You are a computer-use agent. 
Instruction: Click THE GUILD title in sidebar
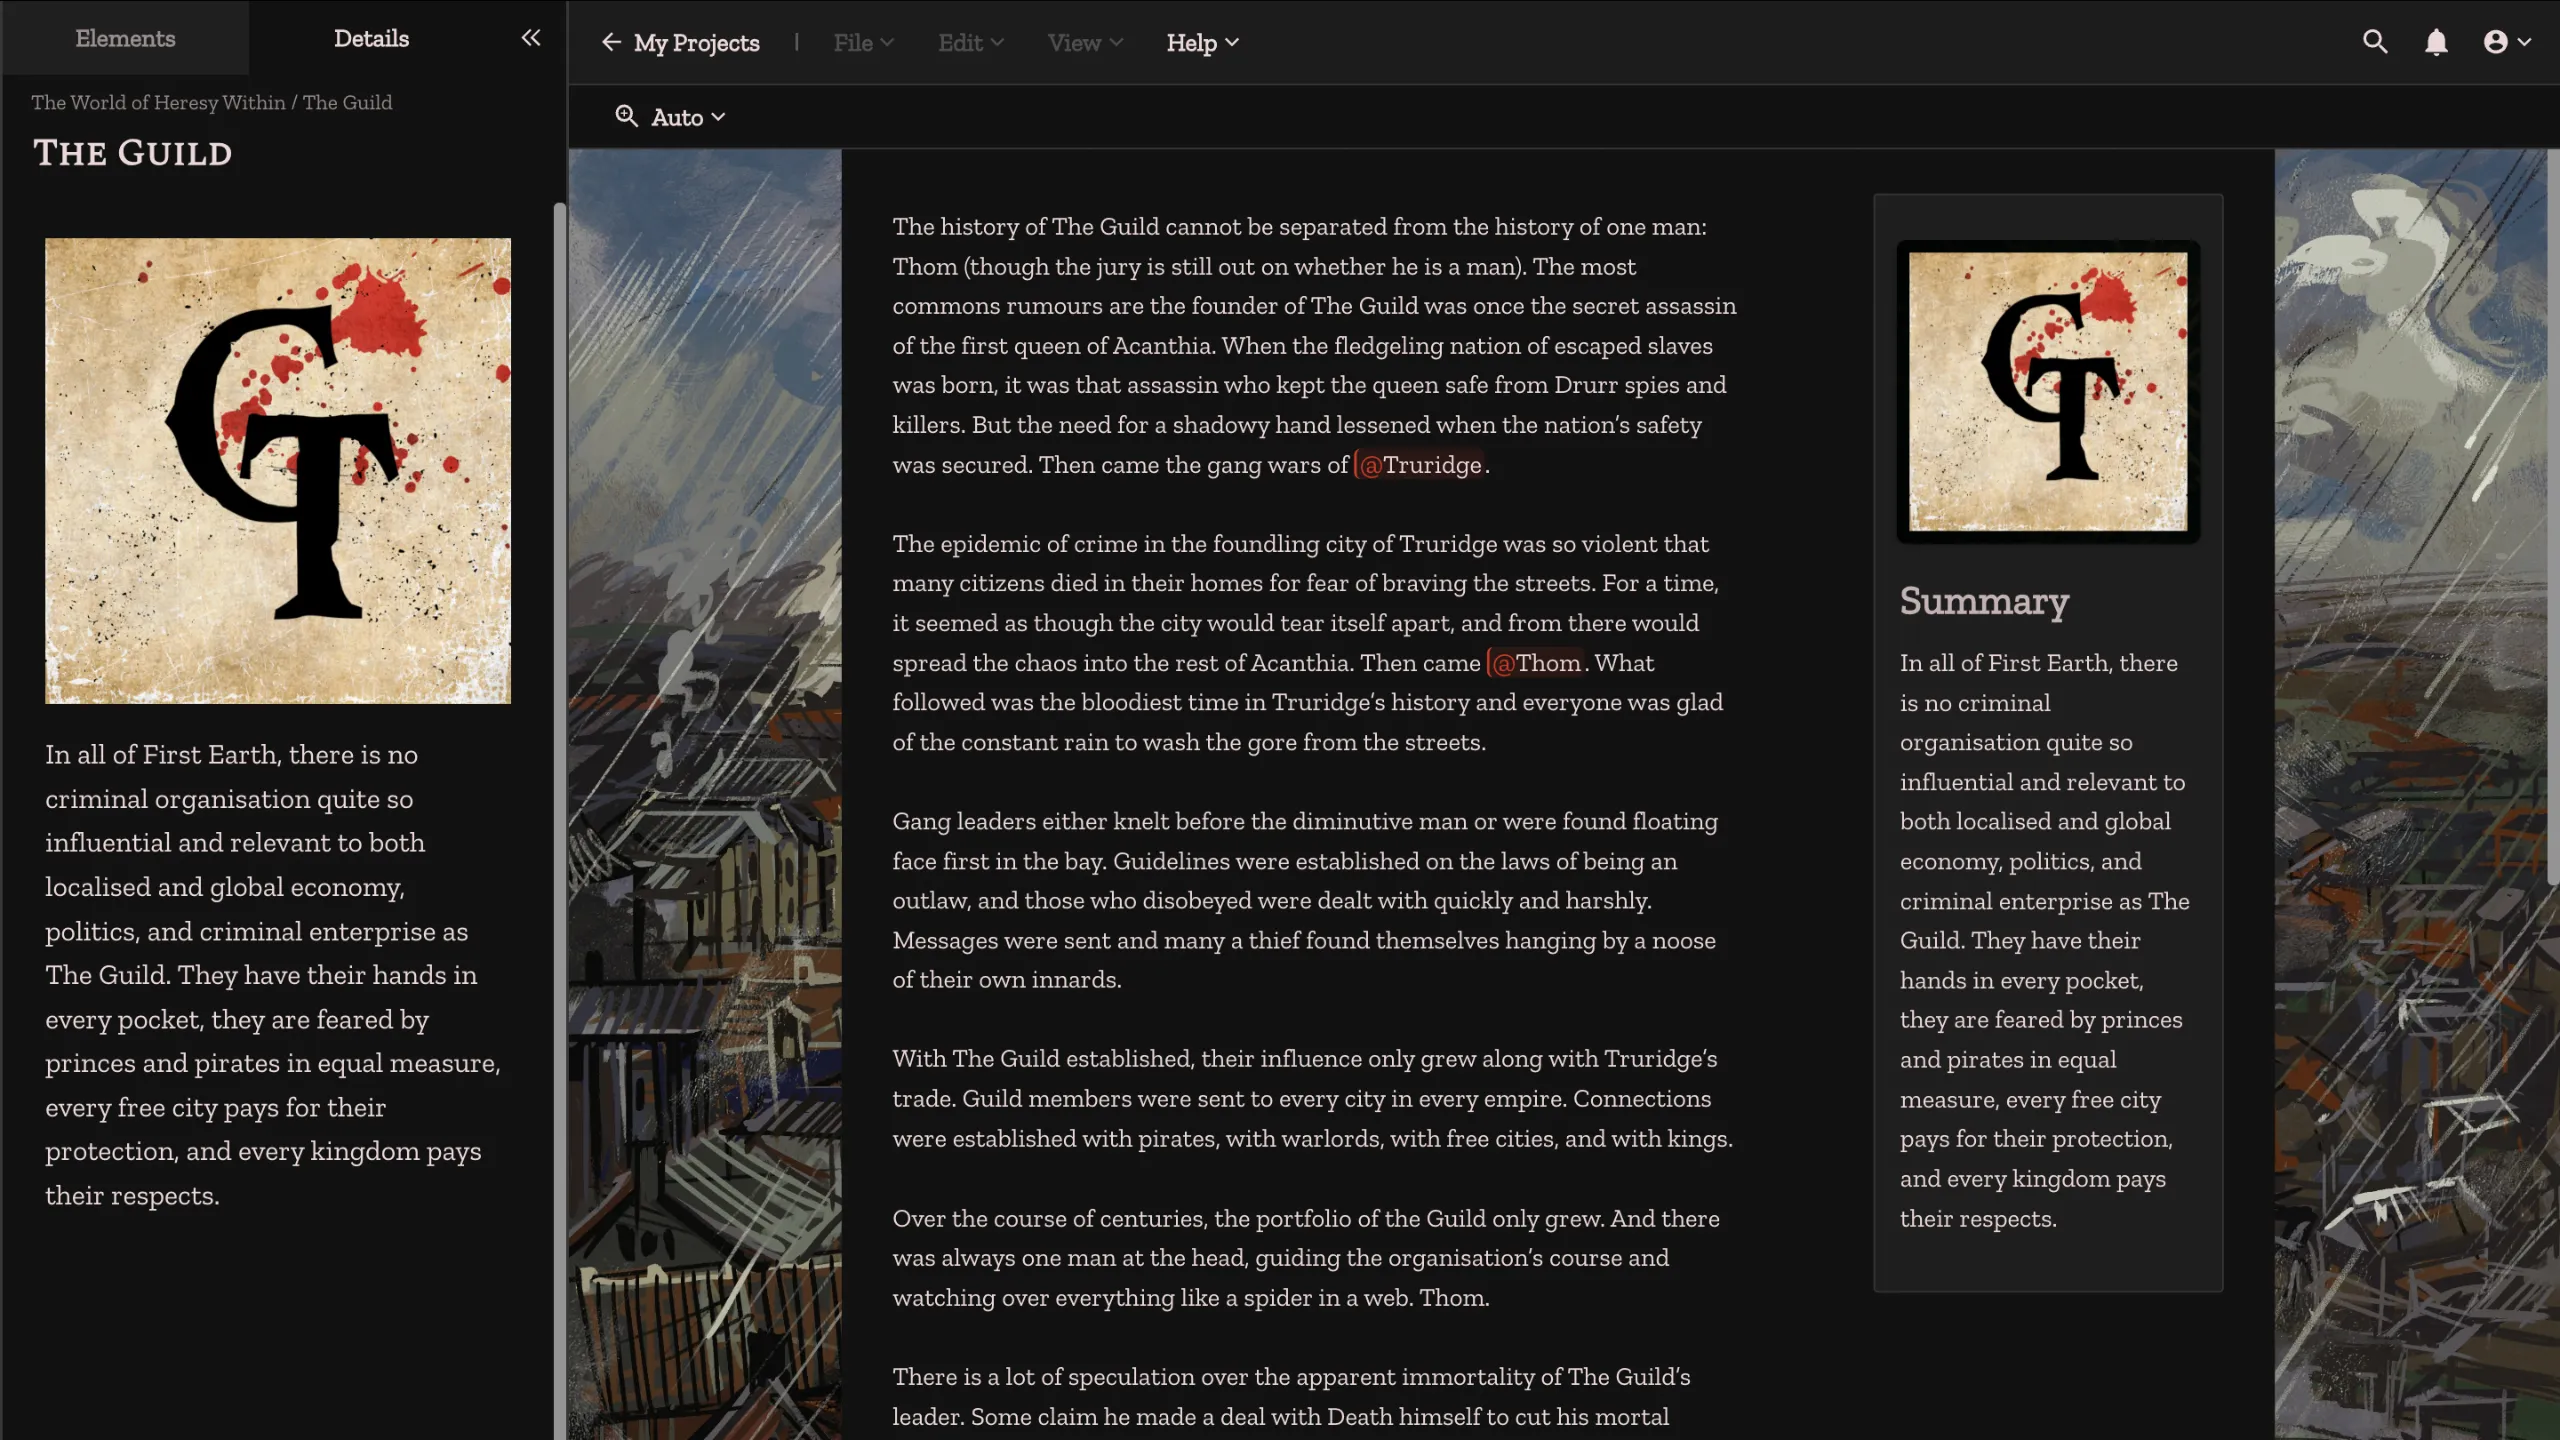tap(133, 153)
